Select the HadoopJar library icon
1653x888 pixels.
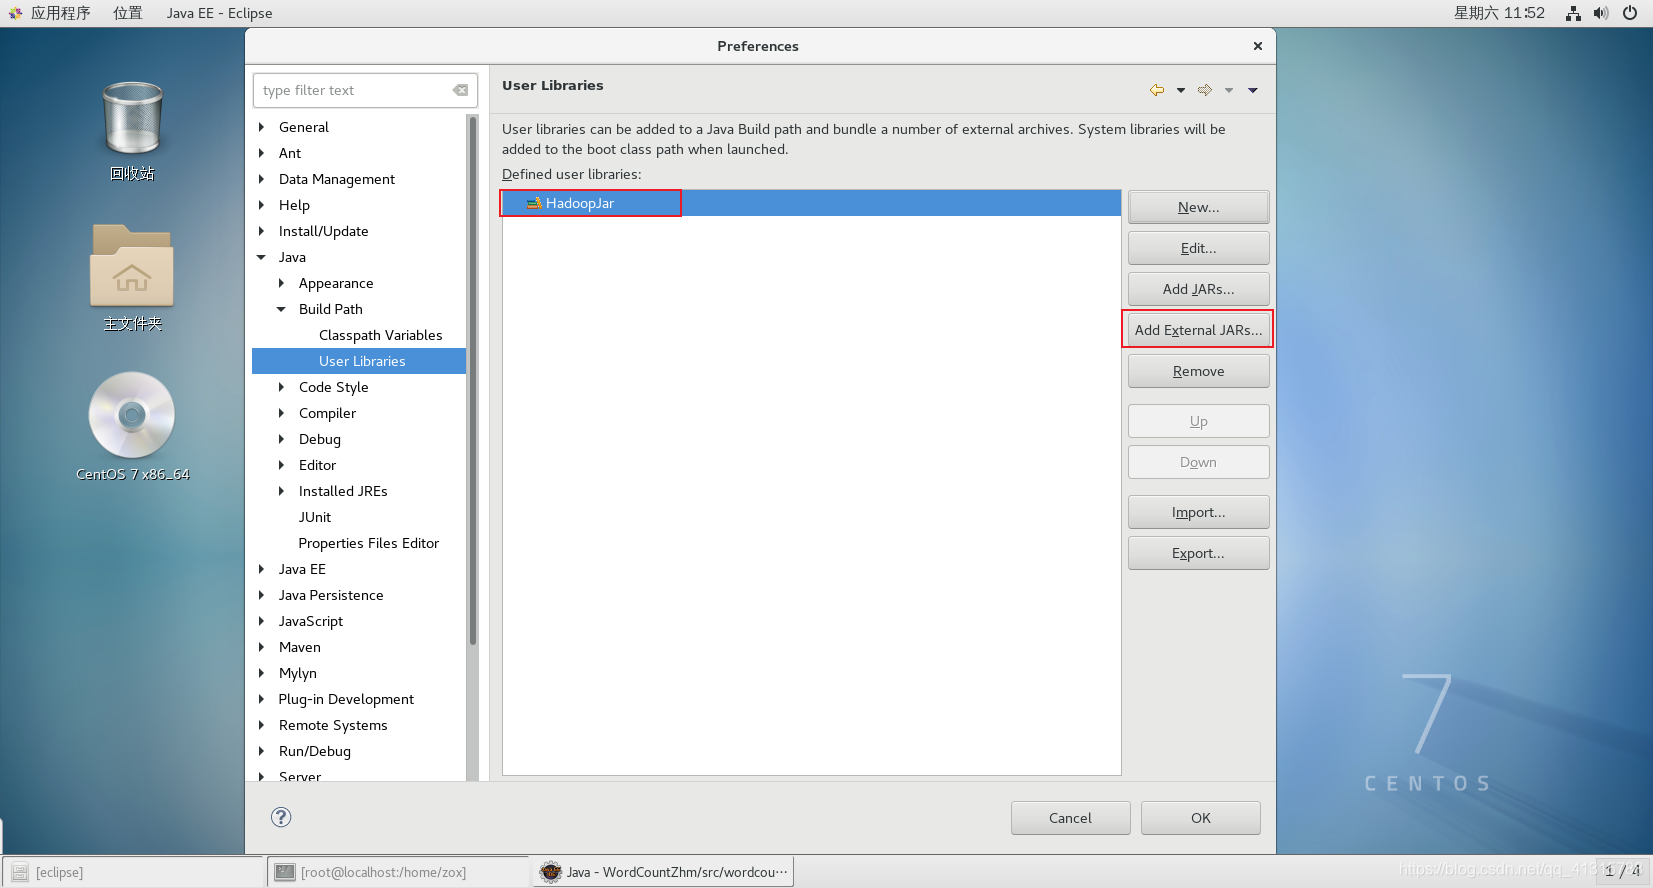tap(534, 203)
